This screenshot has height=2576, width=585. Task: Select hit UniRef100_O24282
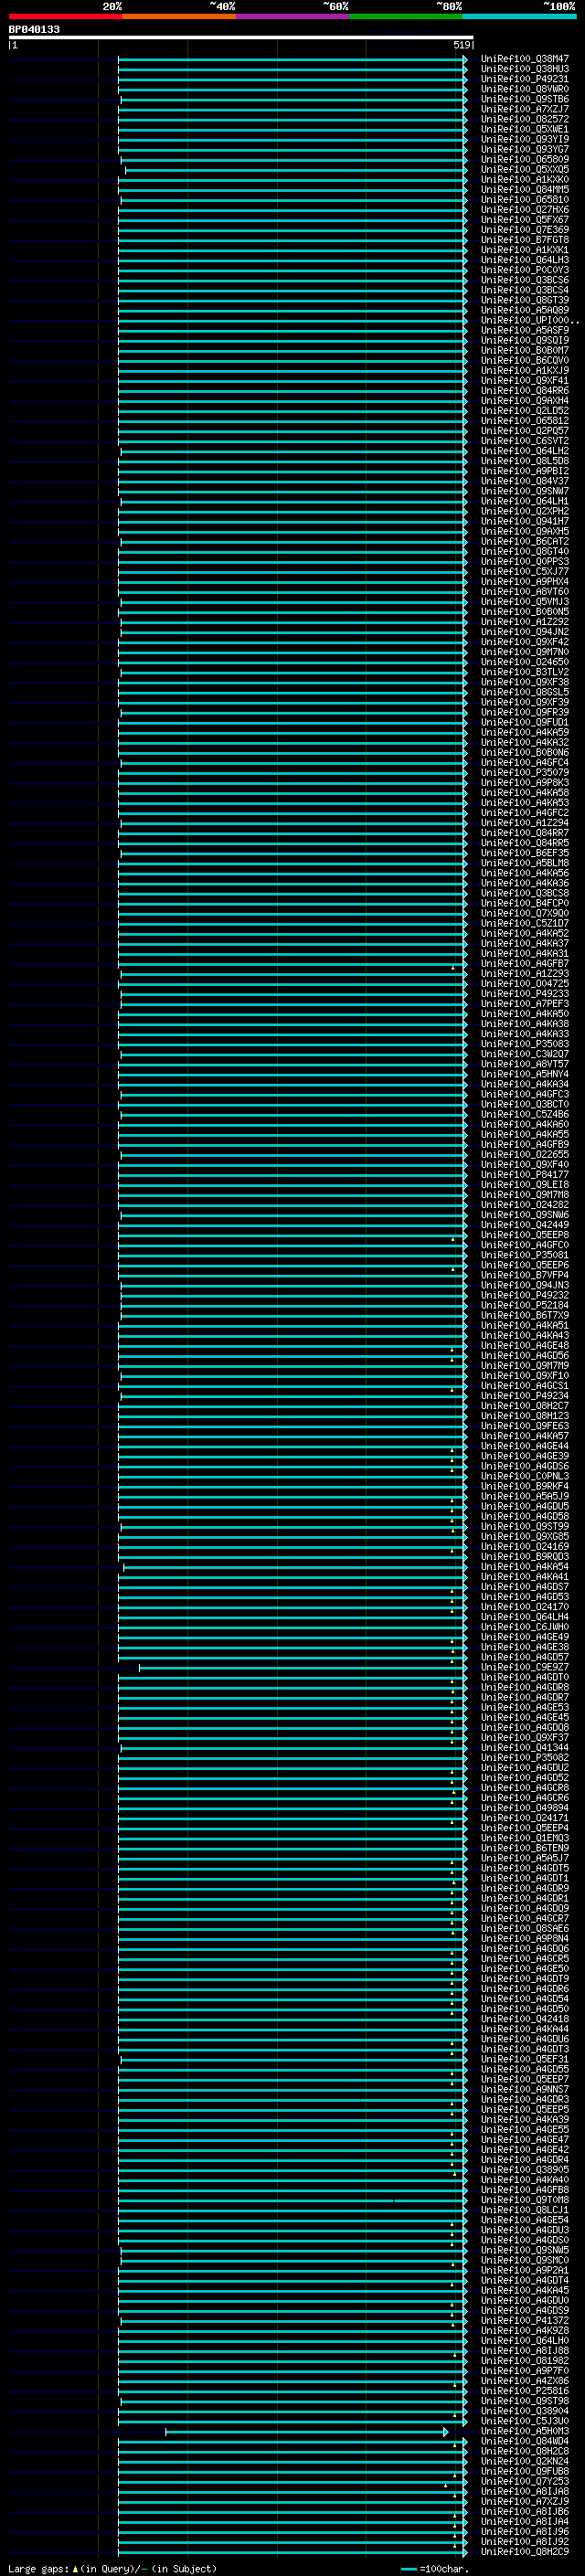pos(525,1205)
